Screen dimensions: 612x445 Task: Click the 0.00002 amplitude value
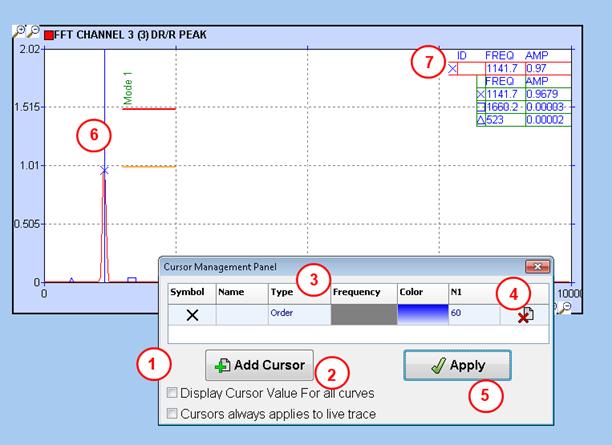[x=545, y=120]
